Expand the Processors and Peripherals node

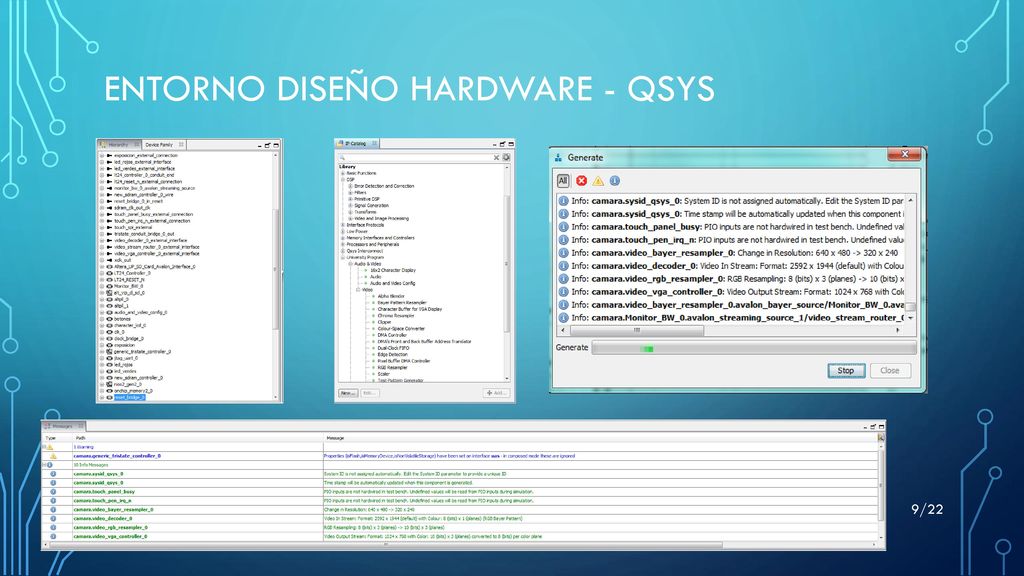pyautogui.click(x=343, y=244)
